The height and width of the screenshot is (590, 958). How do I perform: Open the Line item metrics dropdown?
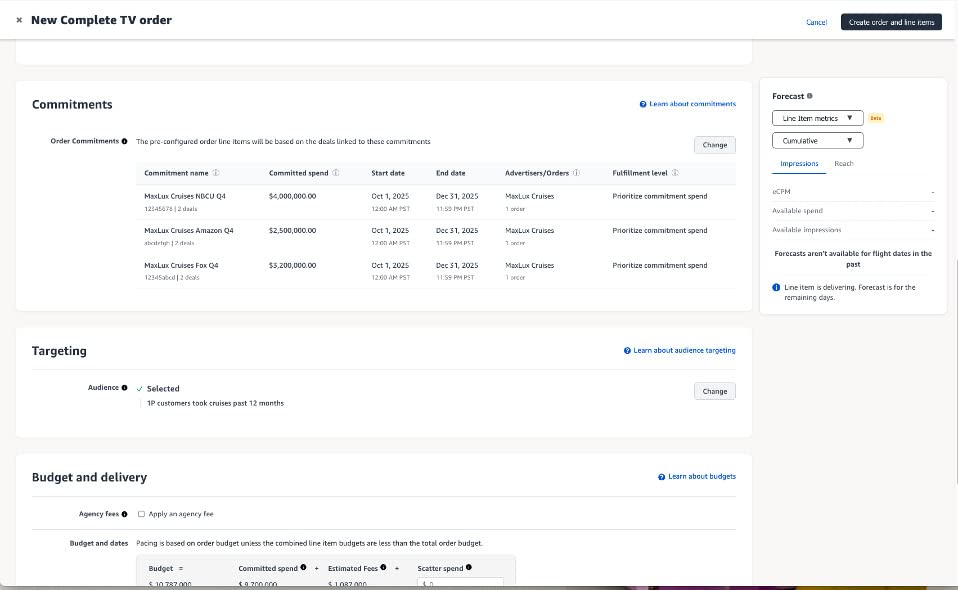(817, 118)
